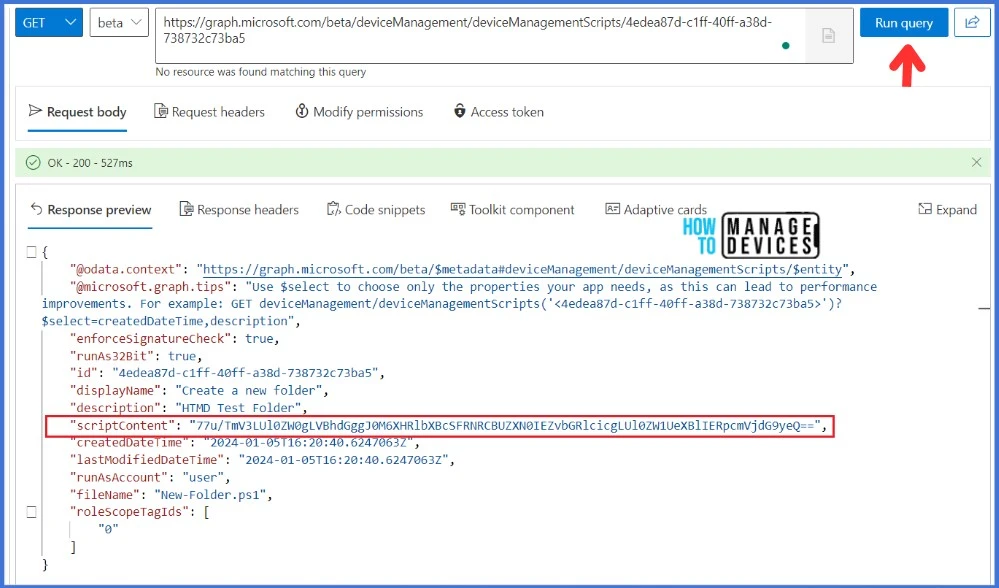
Task: Click the Request body send icon
Action: tap(36, 111)
